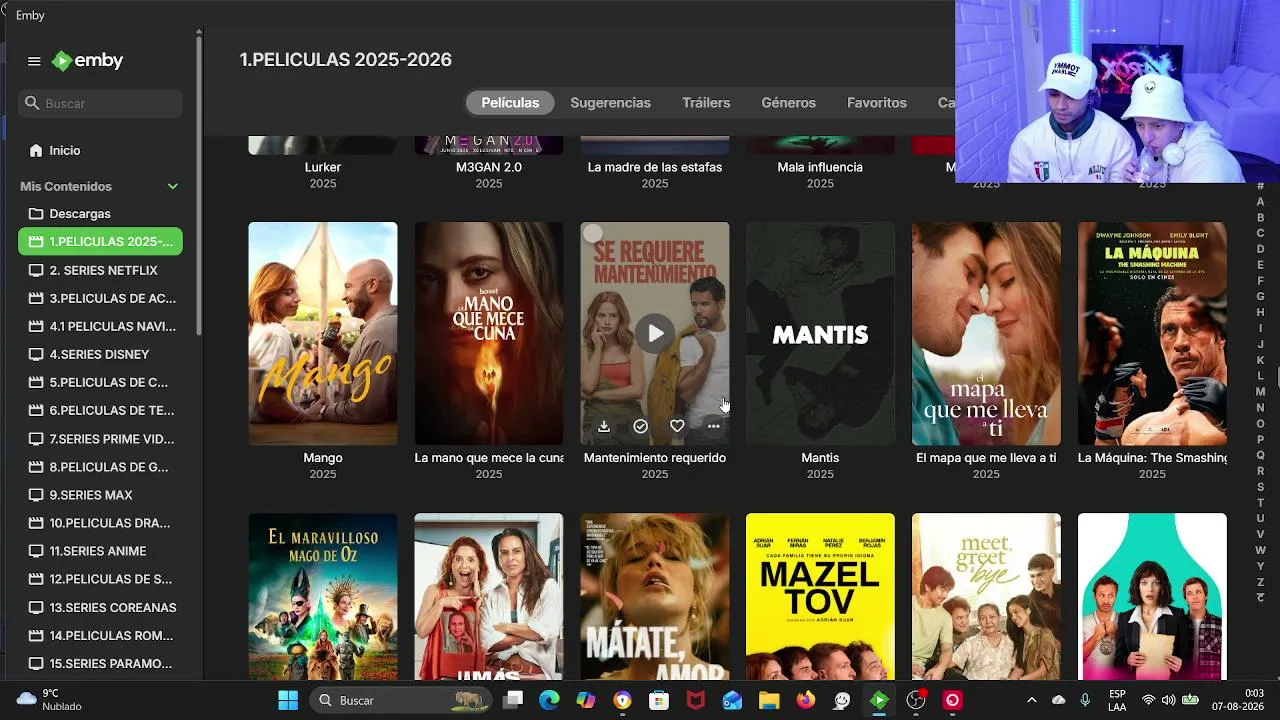Jump to letter S in the alphabet index
Screen dimensions: 1280x720
point(1261,487)
